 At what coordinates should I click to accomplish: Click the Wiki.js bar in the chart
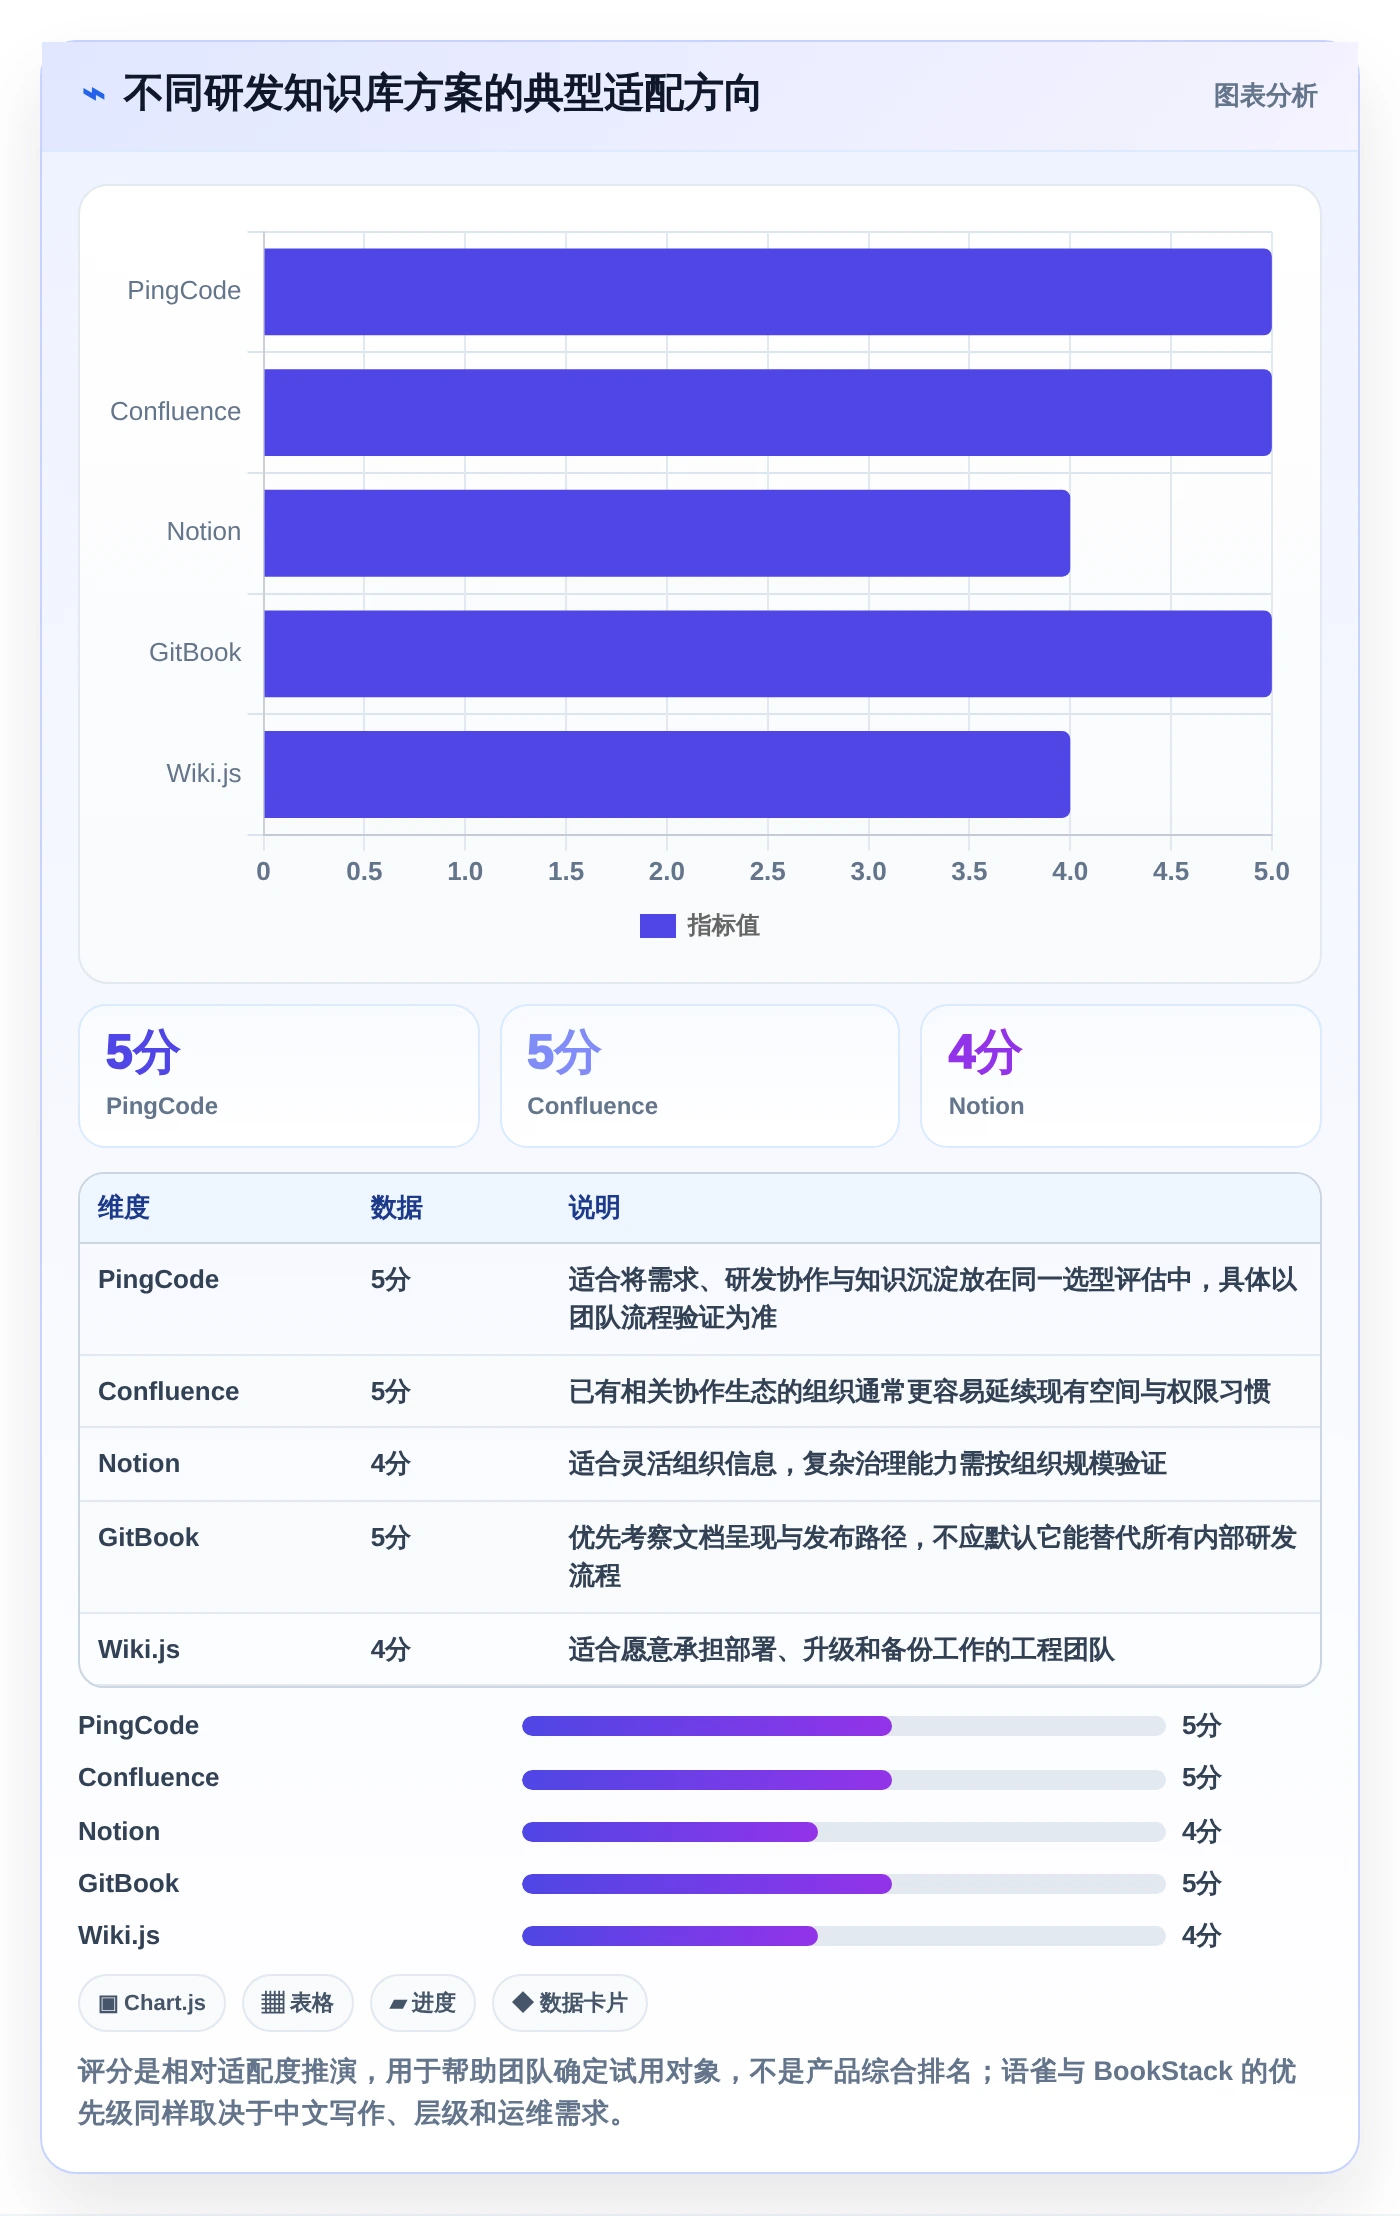667,774
